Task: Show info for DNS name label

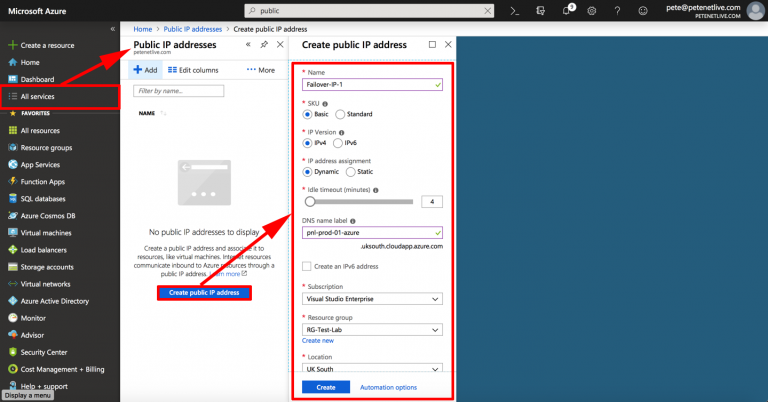Action: [x=353, y=221]
